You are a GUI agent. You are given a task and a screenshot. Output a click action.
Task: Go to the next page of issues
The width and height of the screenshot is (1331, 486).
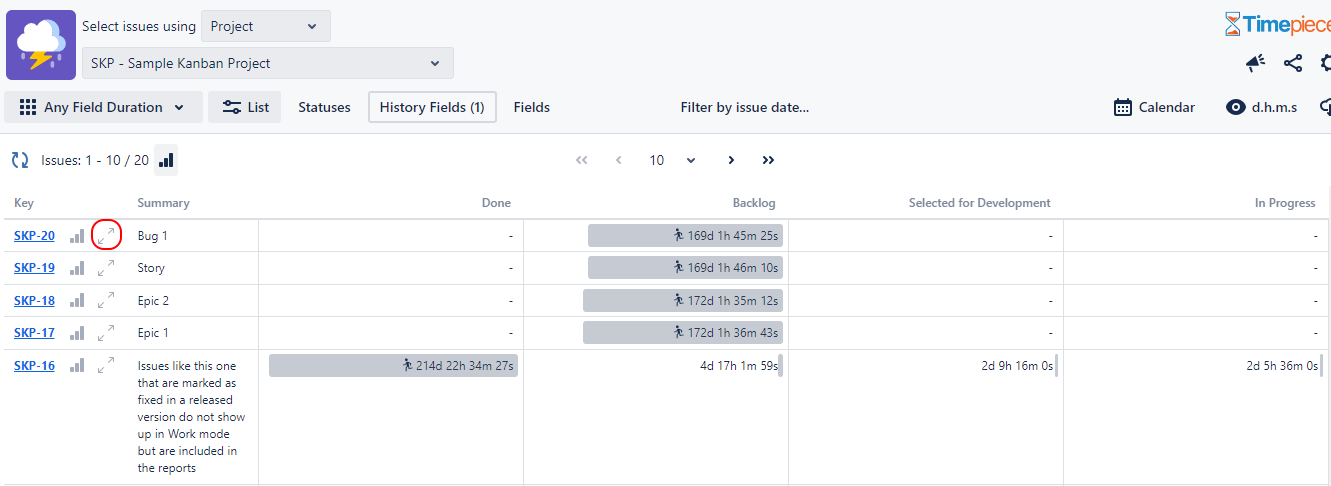click(731, 160)
